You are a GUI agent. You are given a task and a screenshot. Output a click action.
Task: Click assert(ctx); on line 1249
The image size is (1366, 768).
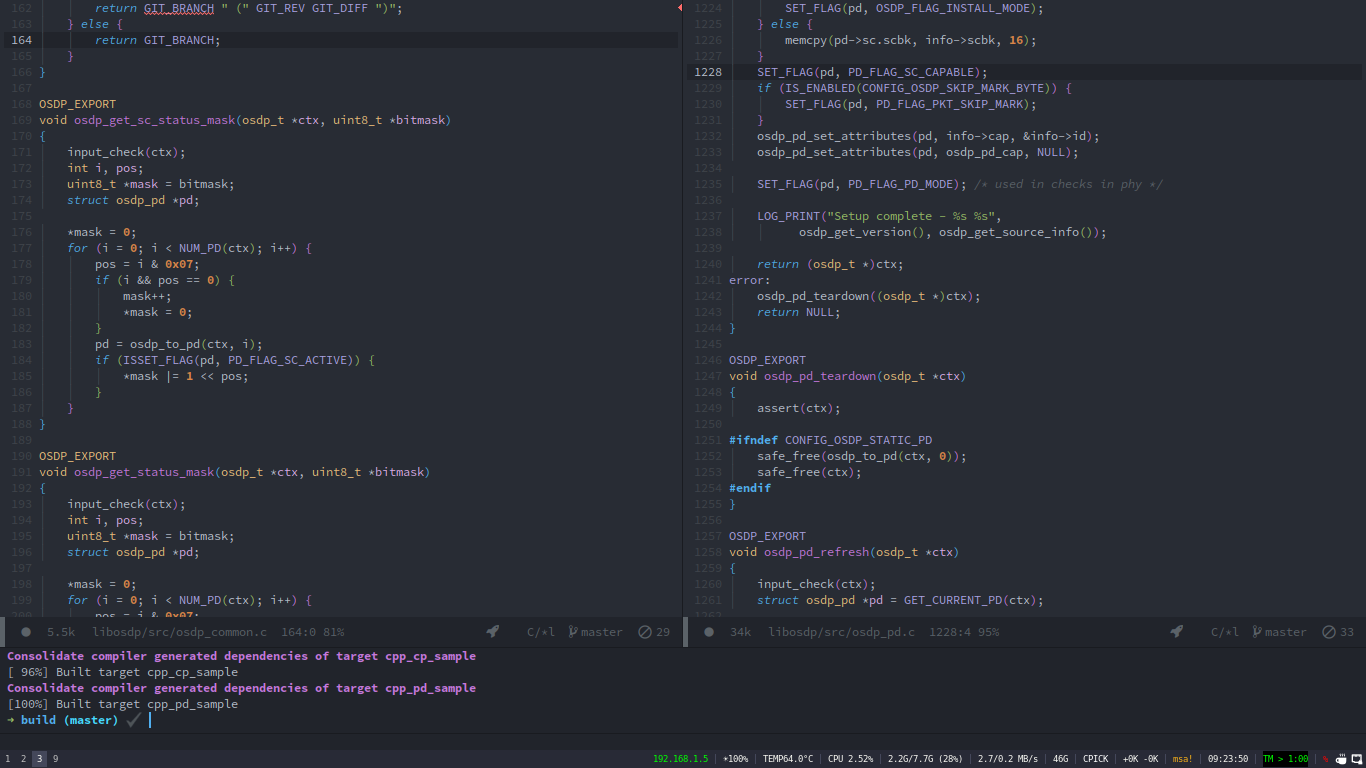tap(799, 408)
